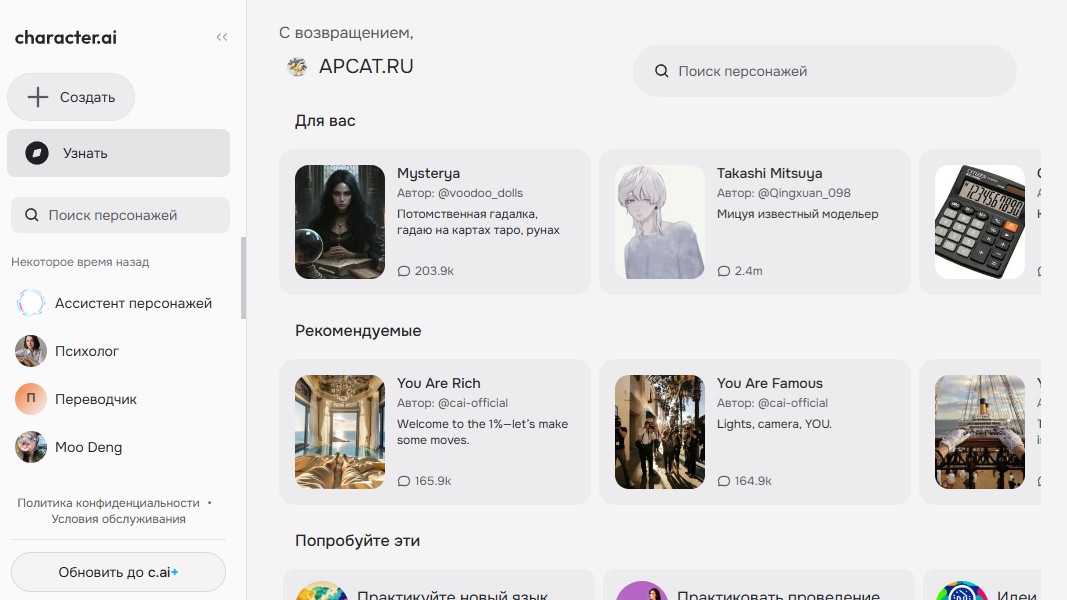
Task: Collapse the sidebar with the double-chevron control
Action: pyautogui.click(x=221, y=36)
